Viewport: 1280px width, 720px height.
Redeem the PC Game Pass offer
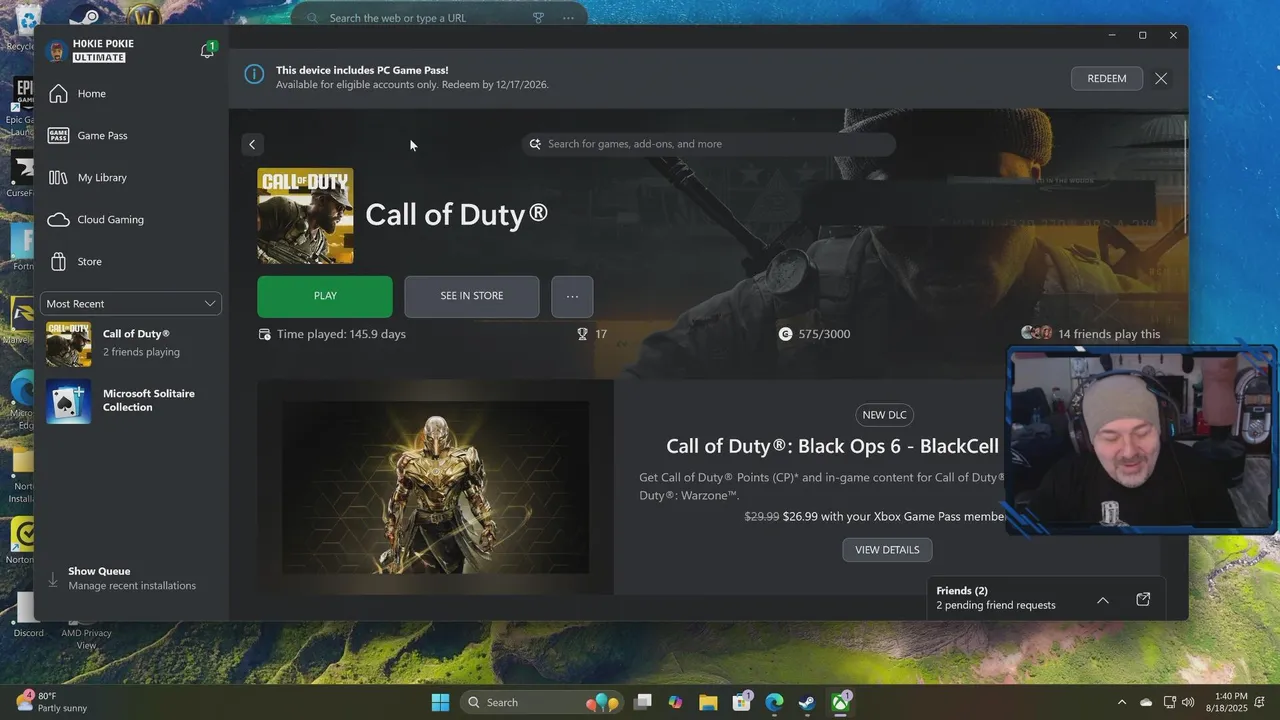click(1107, 78)
